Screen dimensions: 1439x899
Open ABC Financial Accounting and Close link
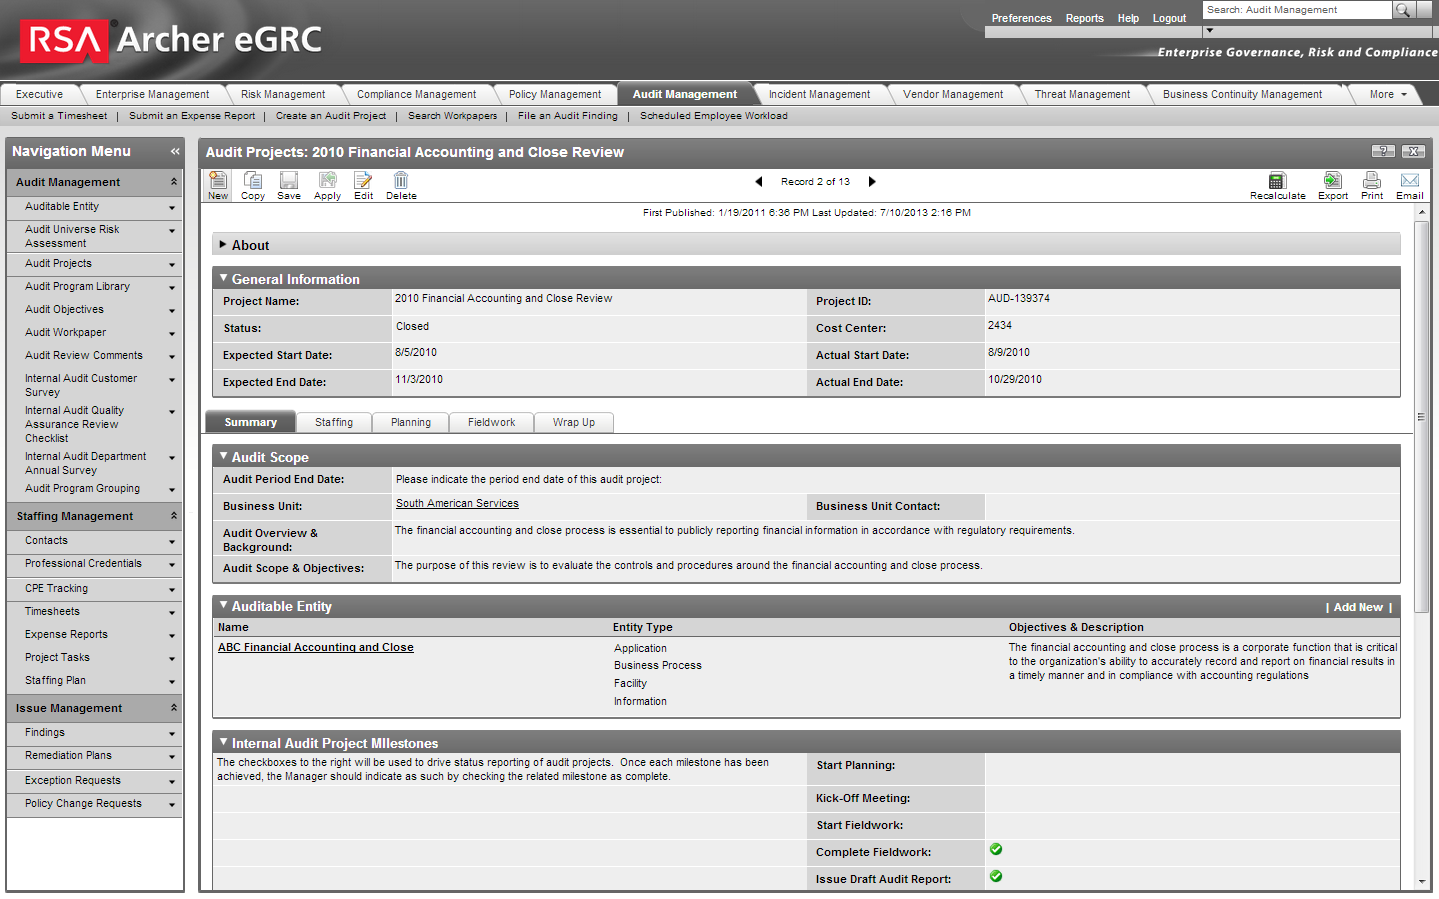(316, 647)
